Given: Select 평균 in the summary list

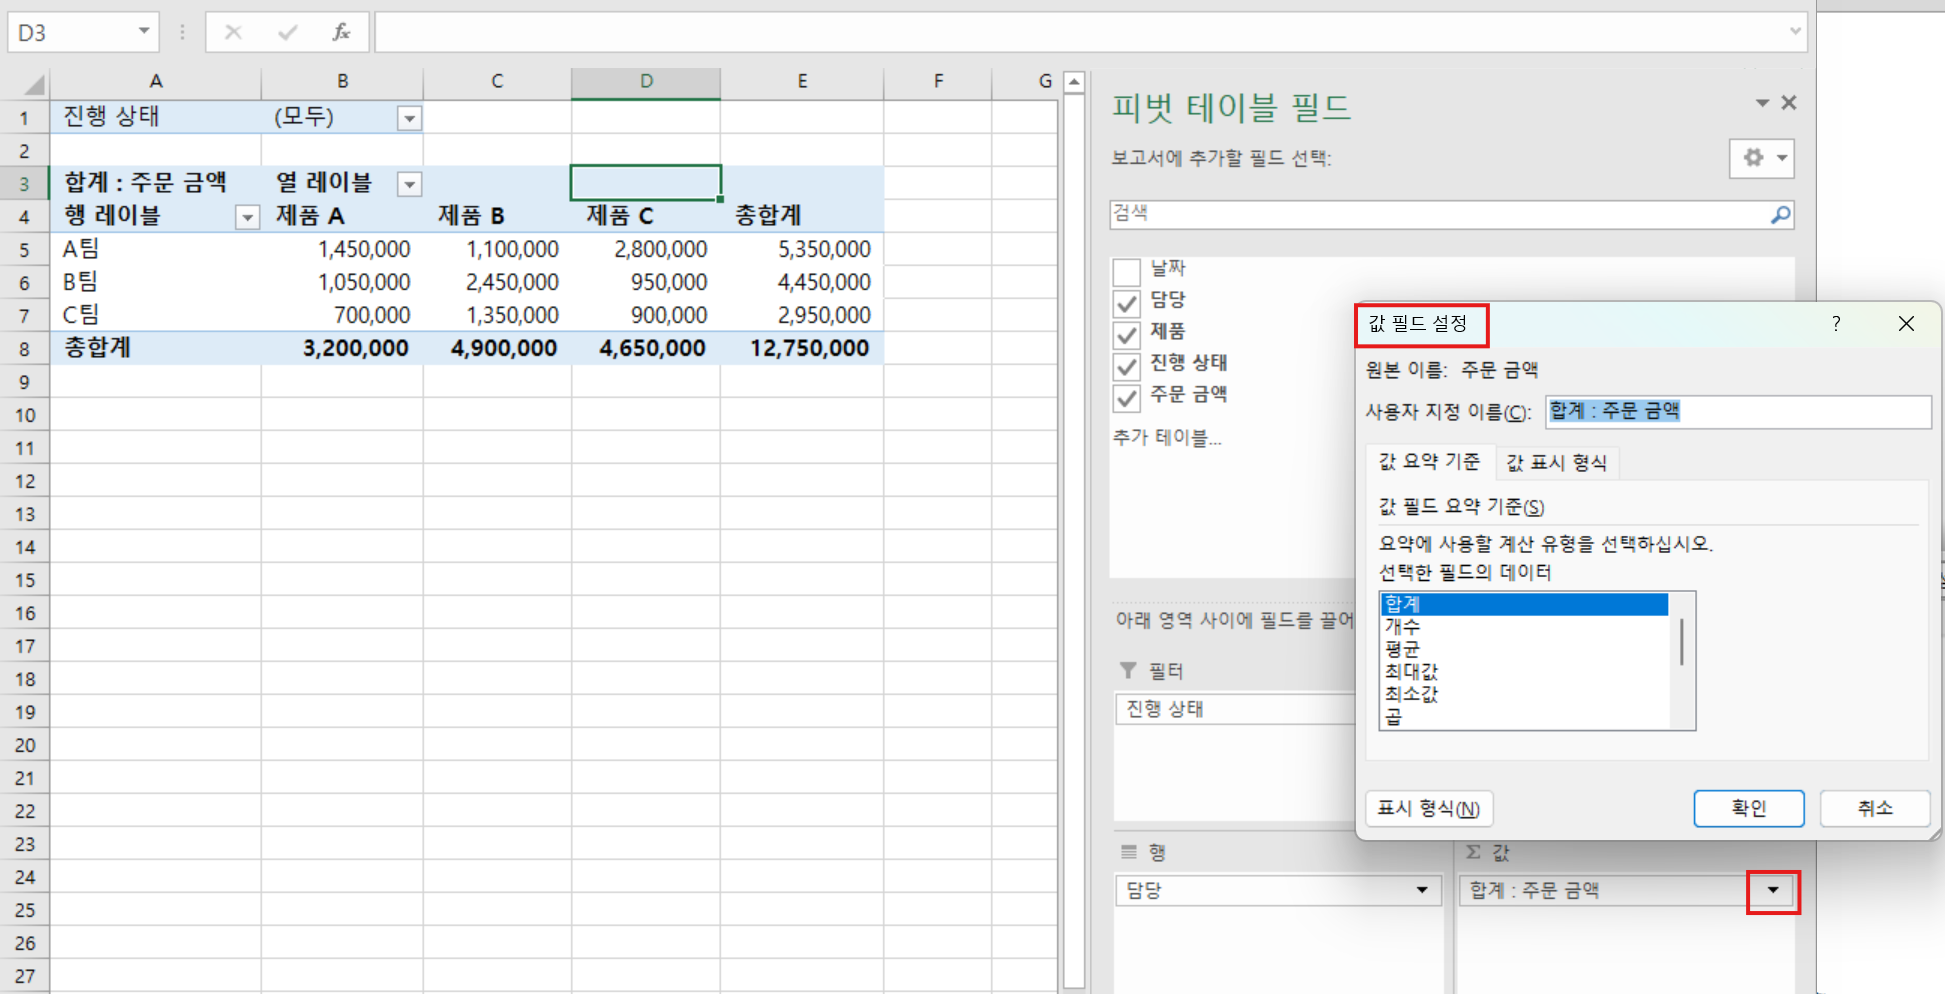Looking at the screenshot, I should (x=1523, y=648).
